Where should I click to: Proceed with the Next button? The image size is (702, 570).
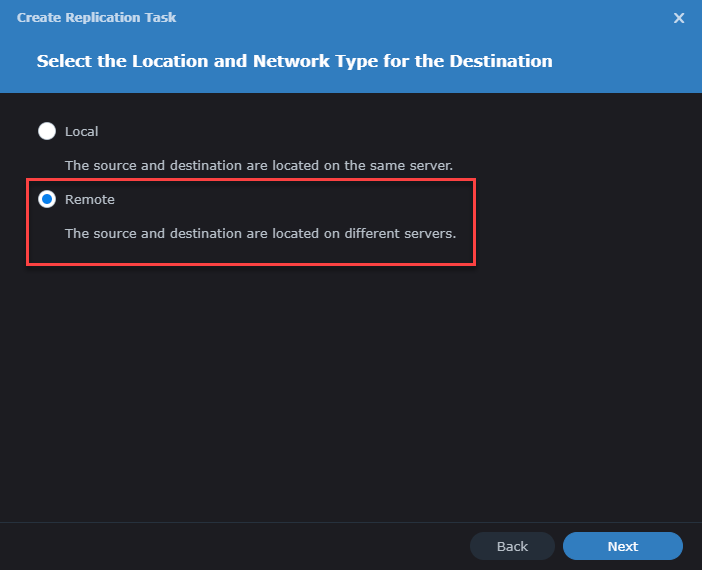(x=622, y=546)
